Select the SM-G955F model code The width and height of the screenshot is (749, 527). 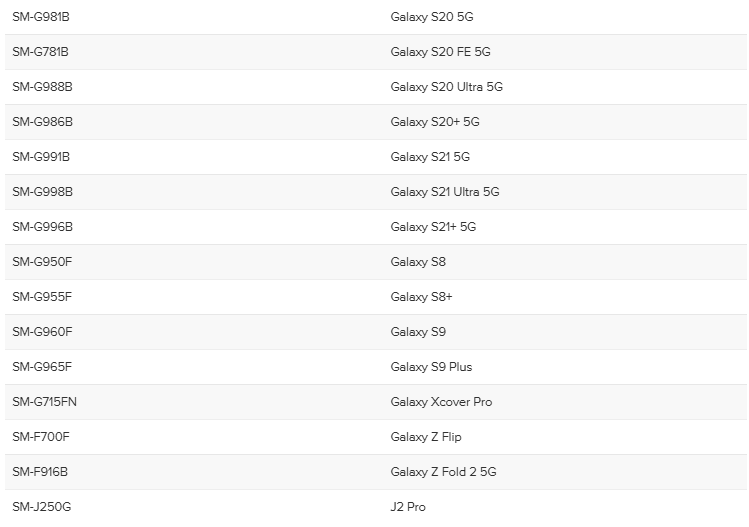pyautogui.click(x=42, y=297)
